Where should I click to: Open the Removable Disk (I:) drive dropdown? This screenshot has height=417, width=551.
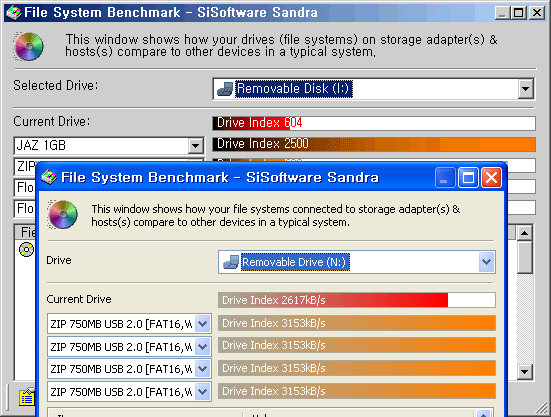(x=525, y=89)
